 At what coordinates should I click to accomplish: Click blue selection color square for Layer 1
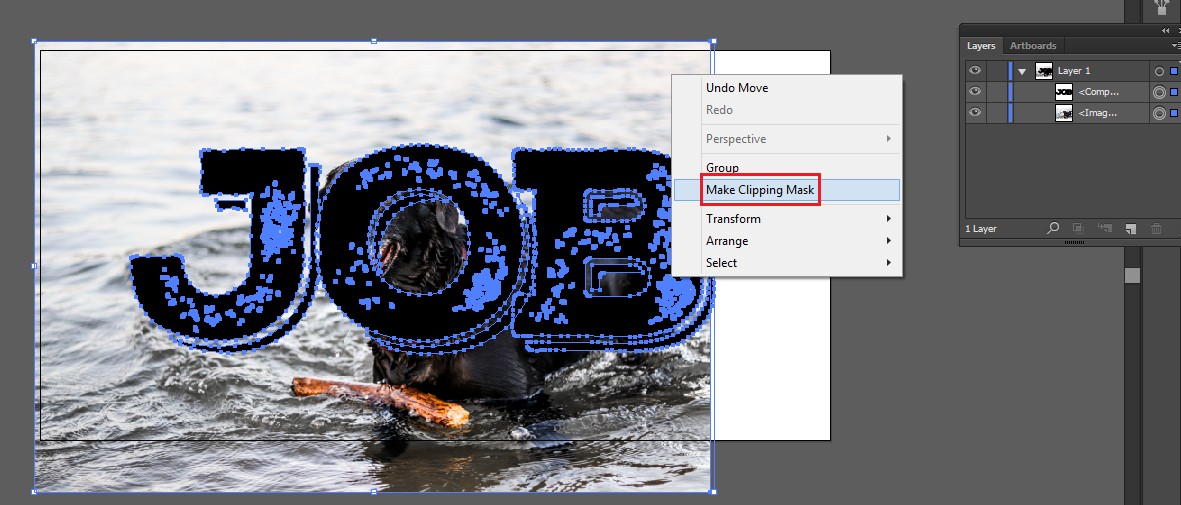(x=1174, y=71)
